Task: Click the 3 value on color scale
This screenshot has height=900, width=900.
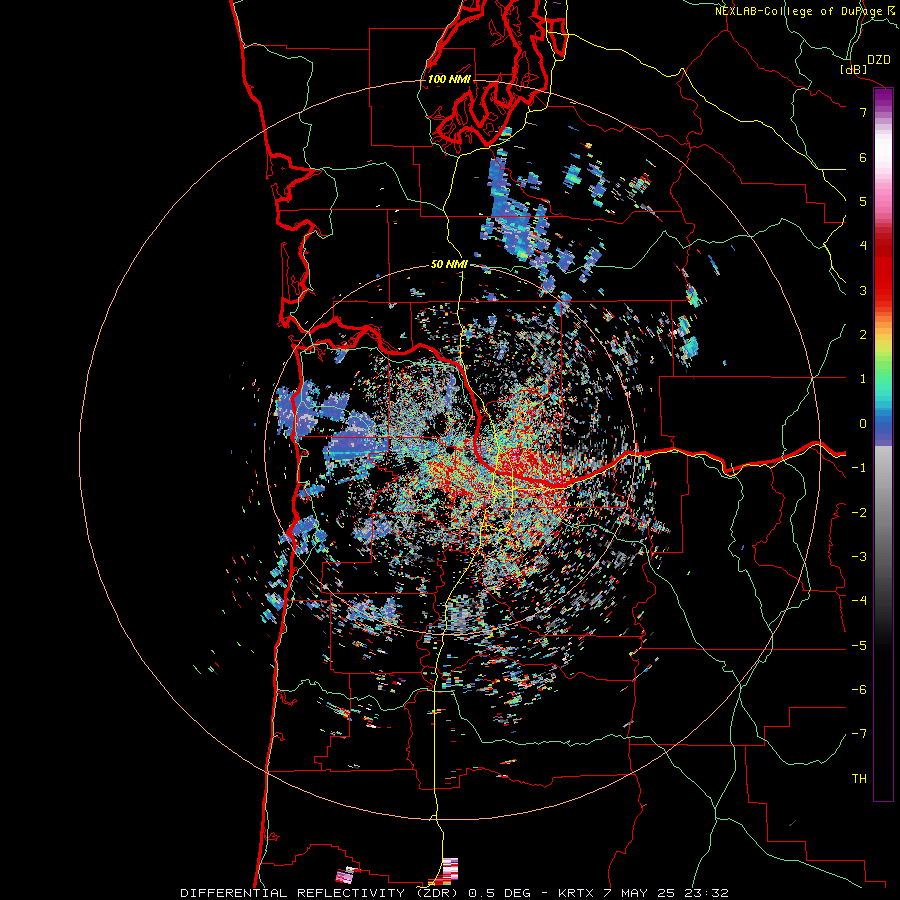Action: (863, 290)
